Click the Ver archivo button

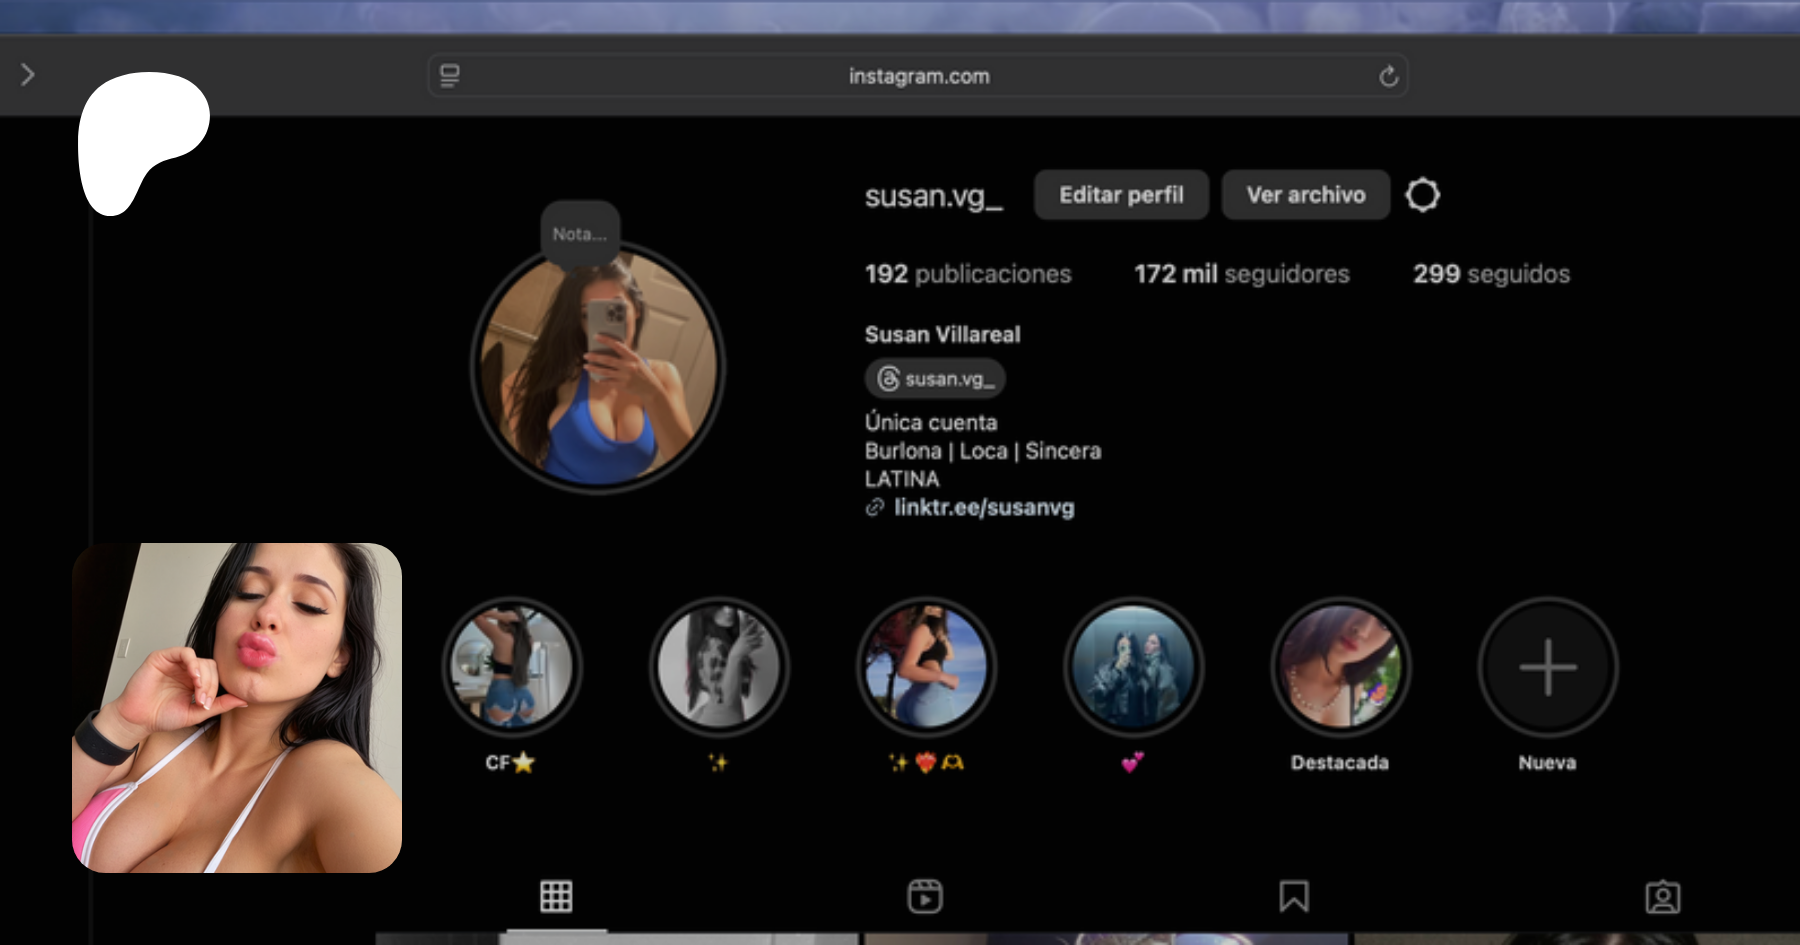pos(1305,195)
